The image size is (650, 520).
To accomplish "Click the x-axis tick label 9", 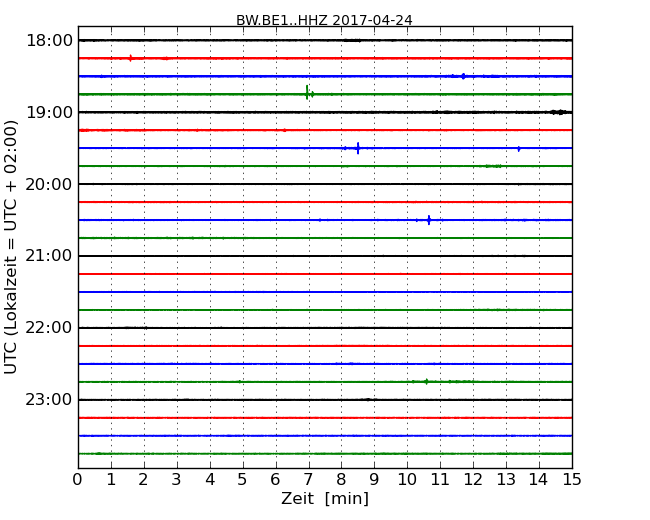I will (374, 480).
